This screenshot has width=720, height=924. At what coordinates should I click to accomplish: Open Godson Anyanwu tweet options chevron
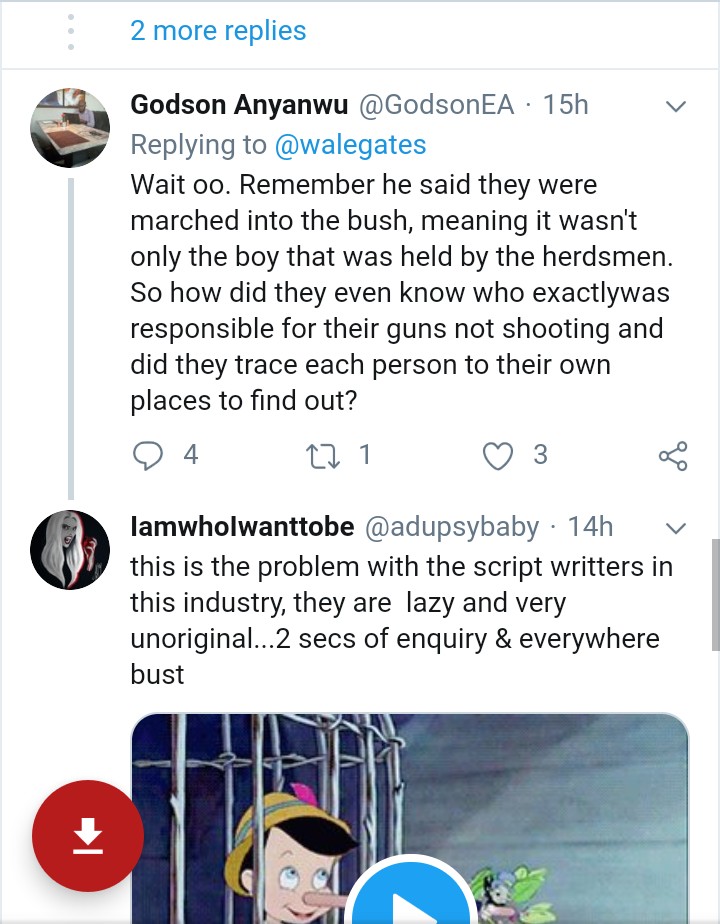coord(676,106)
